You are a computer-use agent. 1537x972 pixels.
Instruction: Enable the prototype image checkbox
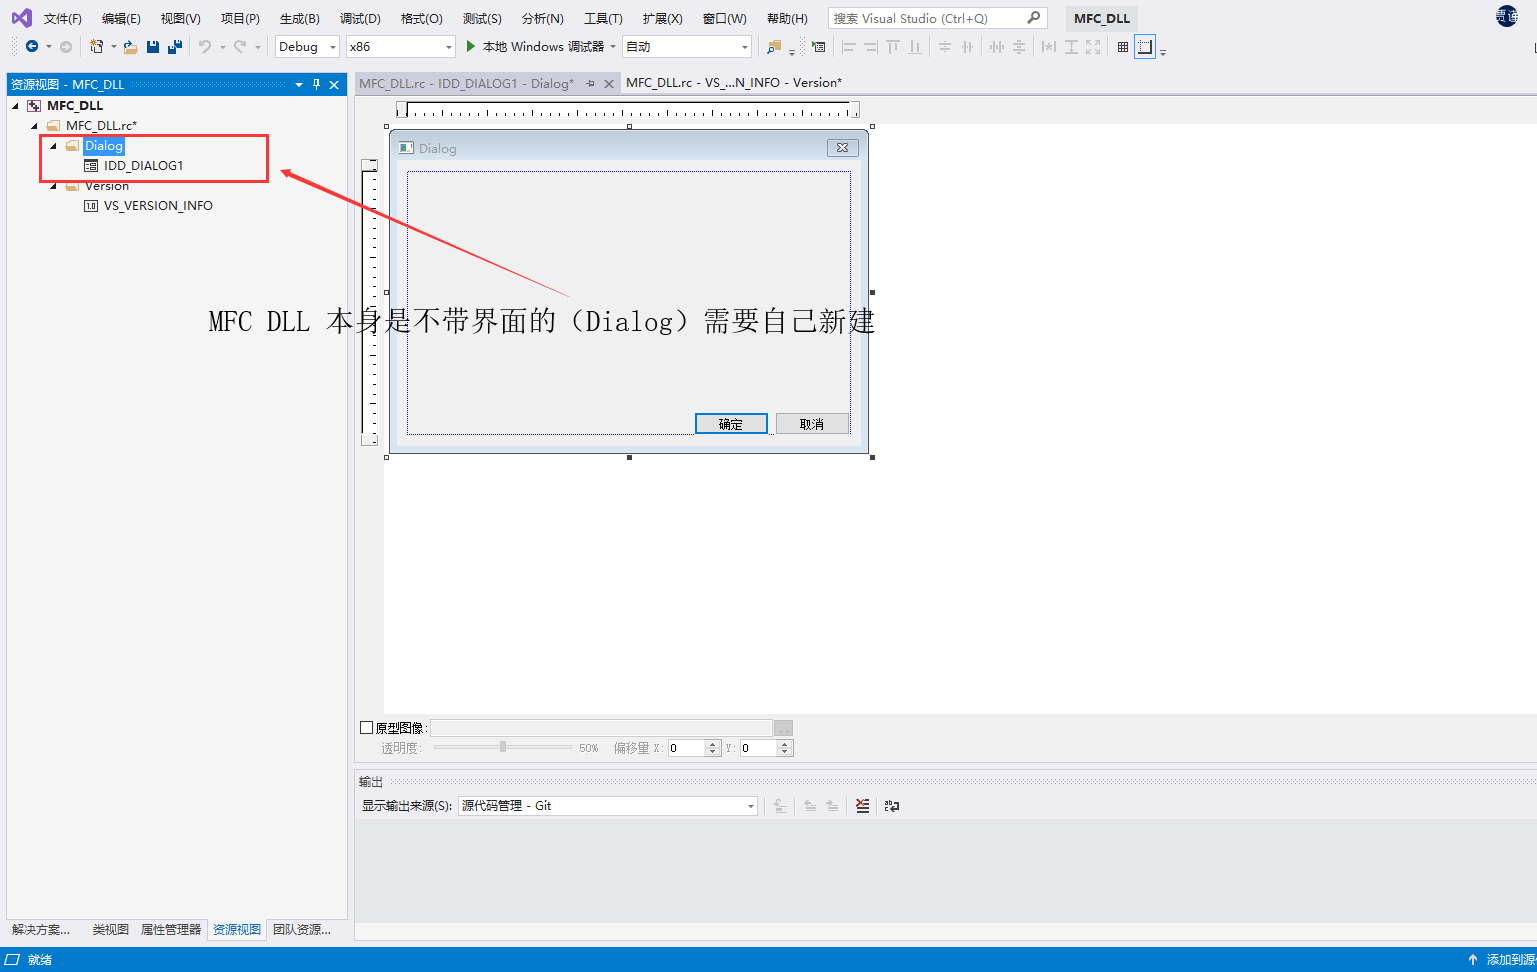coord(366,728)
